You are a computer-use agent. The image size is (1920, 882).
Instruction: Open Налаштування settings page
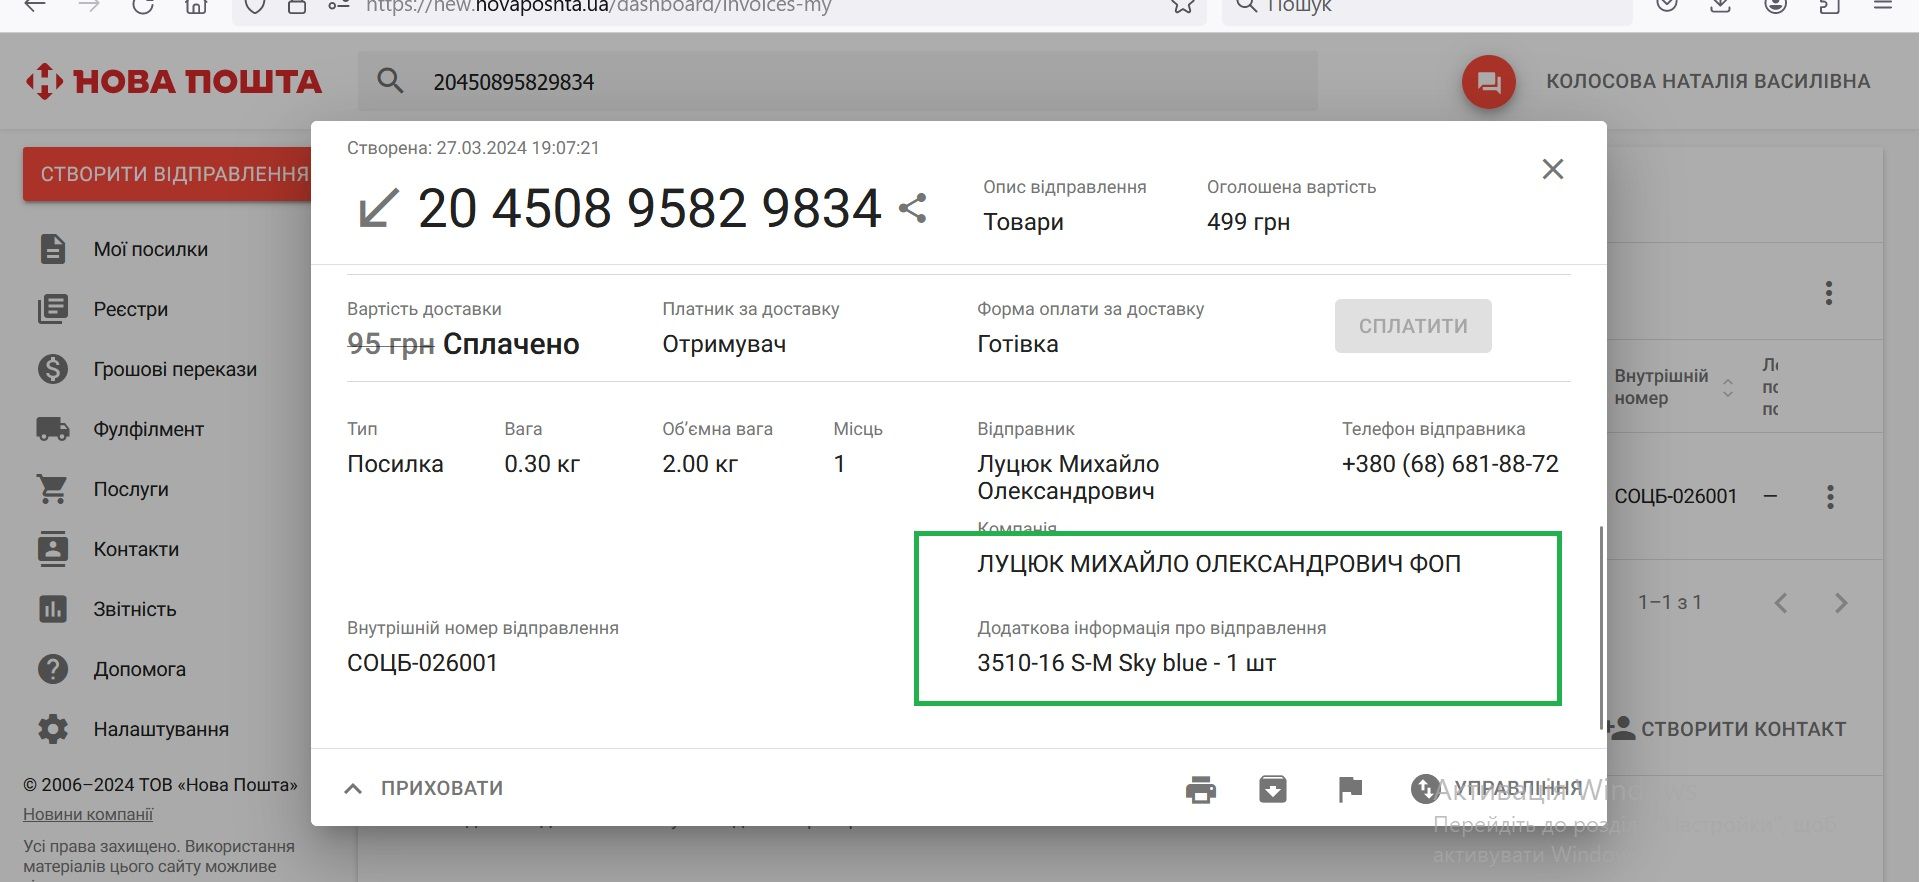(160, 729)
